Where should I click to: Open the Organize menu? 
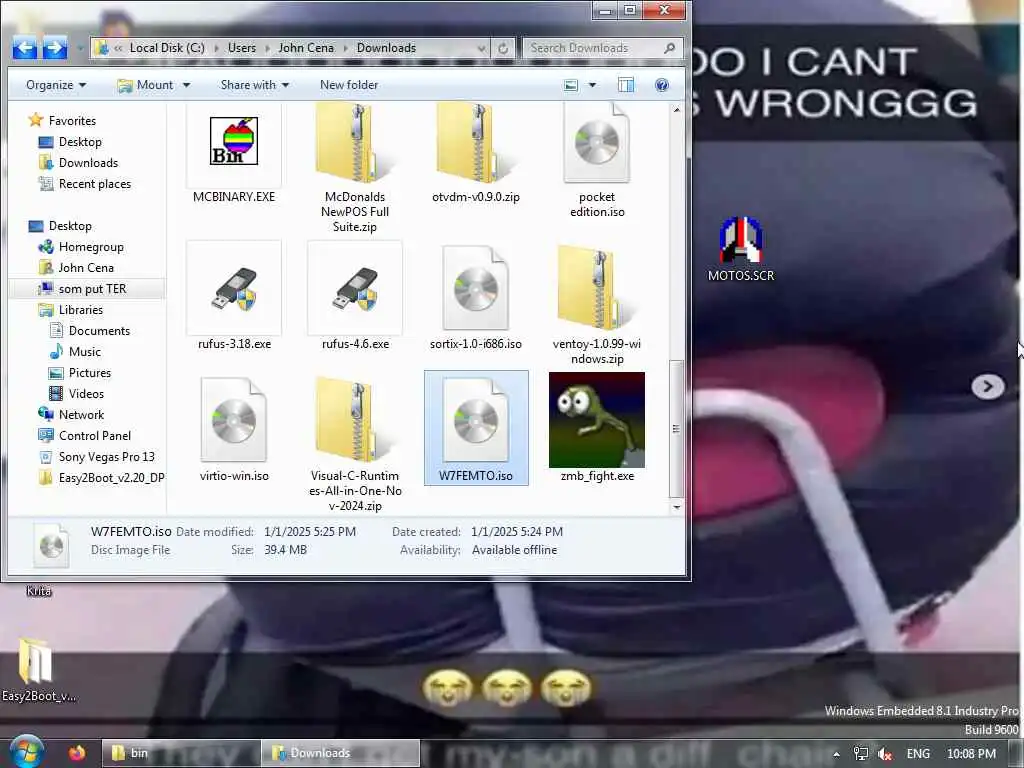coord(56,85)
